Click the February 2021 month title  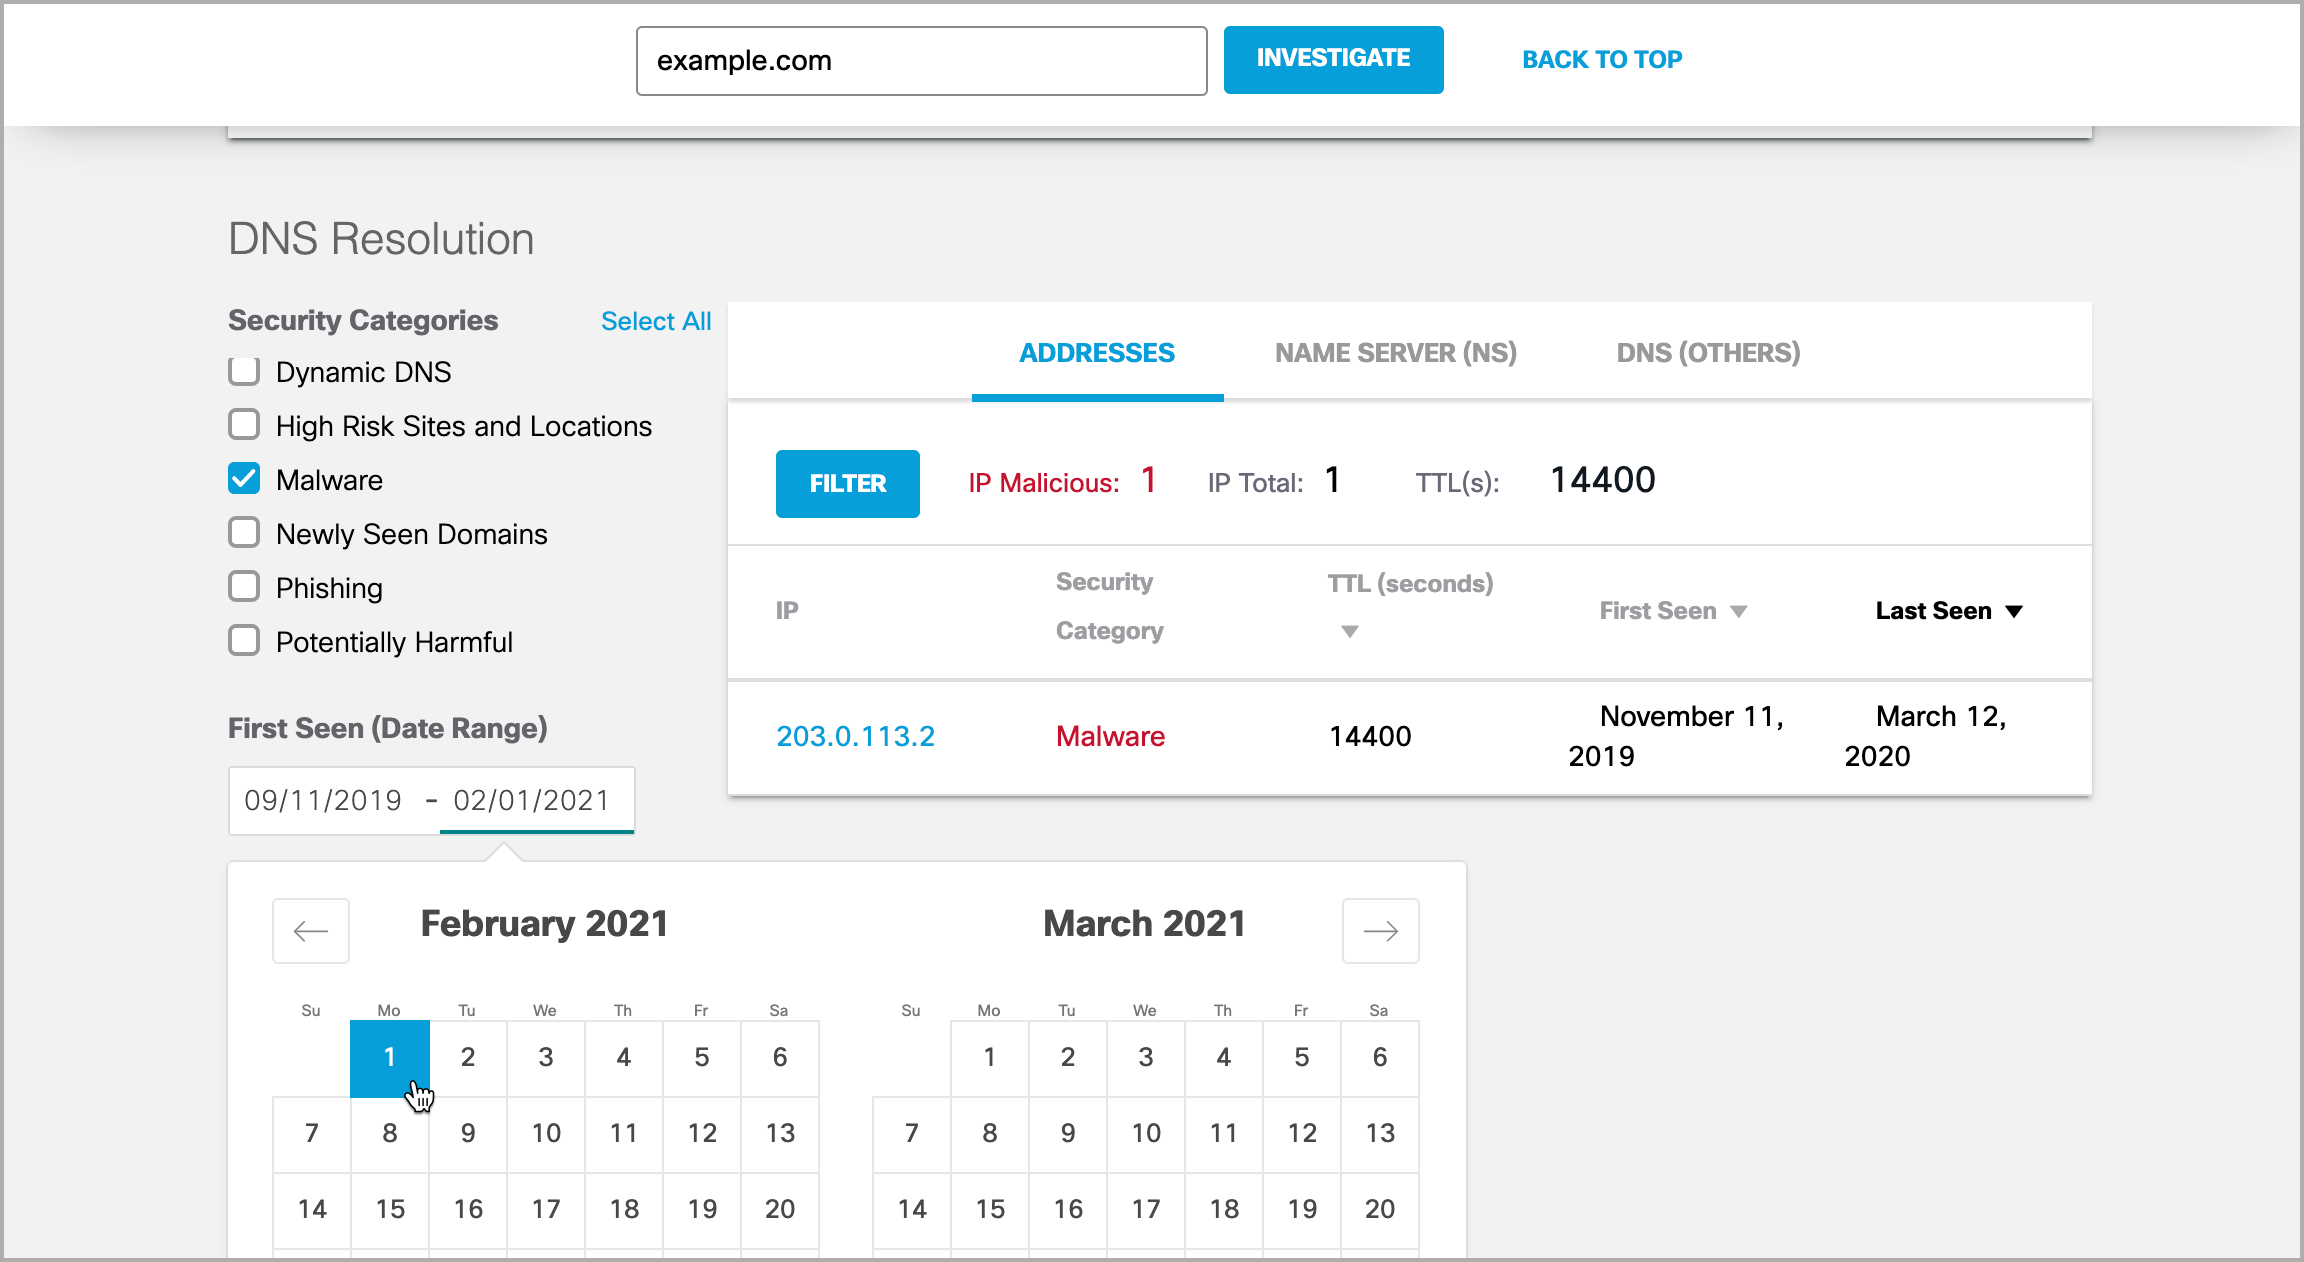[544, 924]
